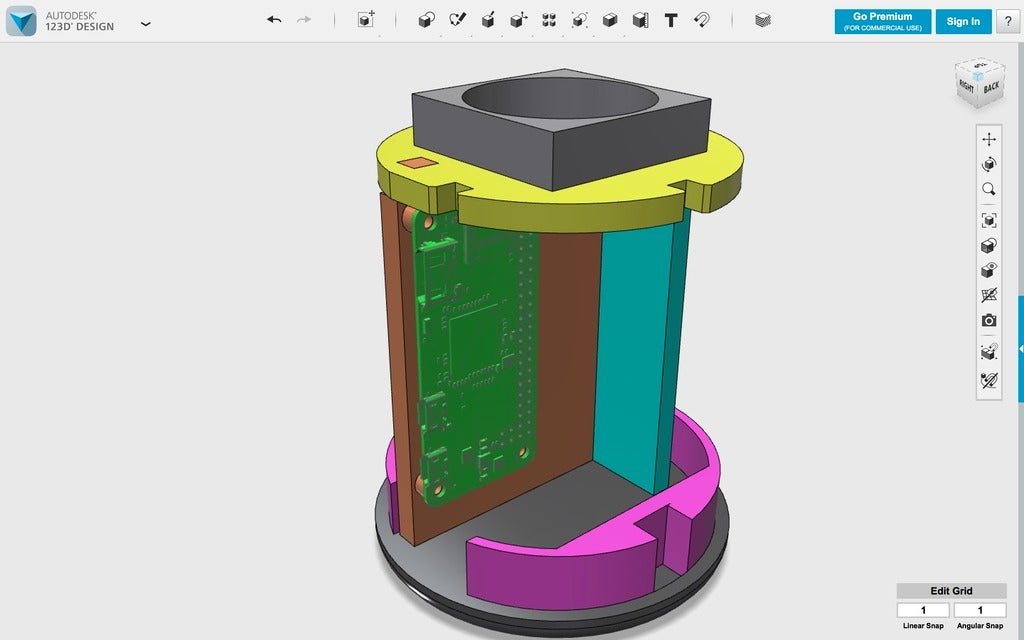Open Help with the question mark button
The width and height of the screenshot is (1024, 640).
[1008, 22]
